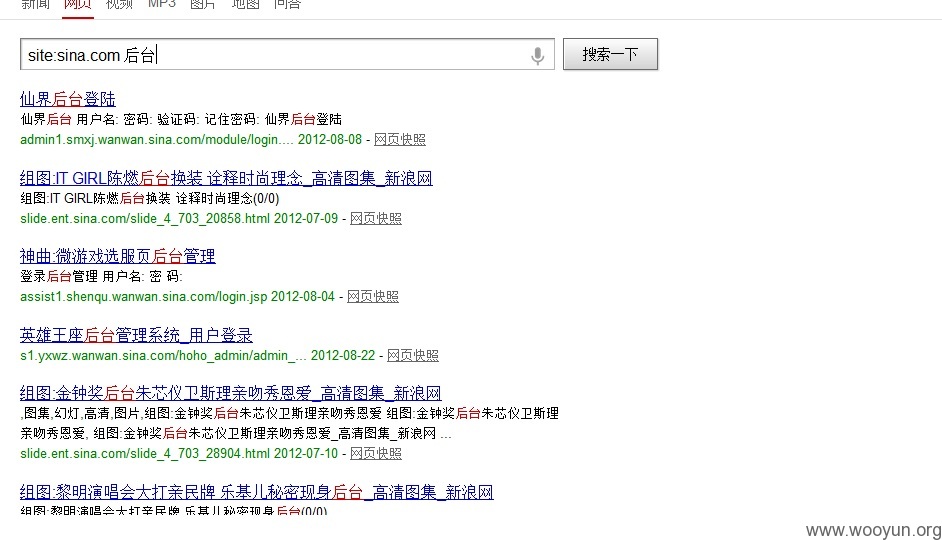Click the admin1.smxj.wanwan.sina.com/module/login URL text

pyautogui.click(x=157, y=139)
